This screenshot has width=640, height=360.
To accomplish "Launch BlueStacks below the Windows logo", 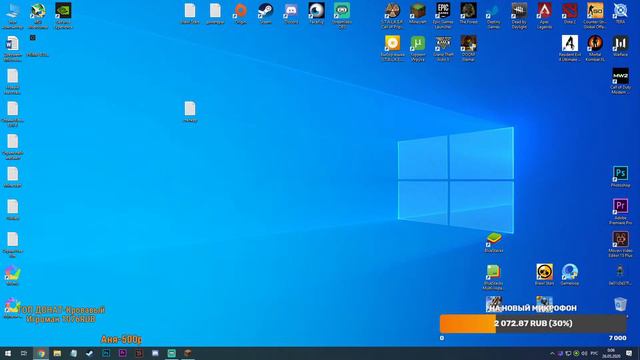I will click(x=493, y=242).
